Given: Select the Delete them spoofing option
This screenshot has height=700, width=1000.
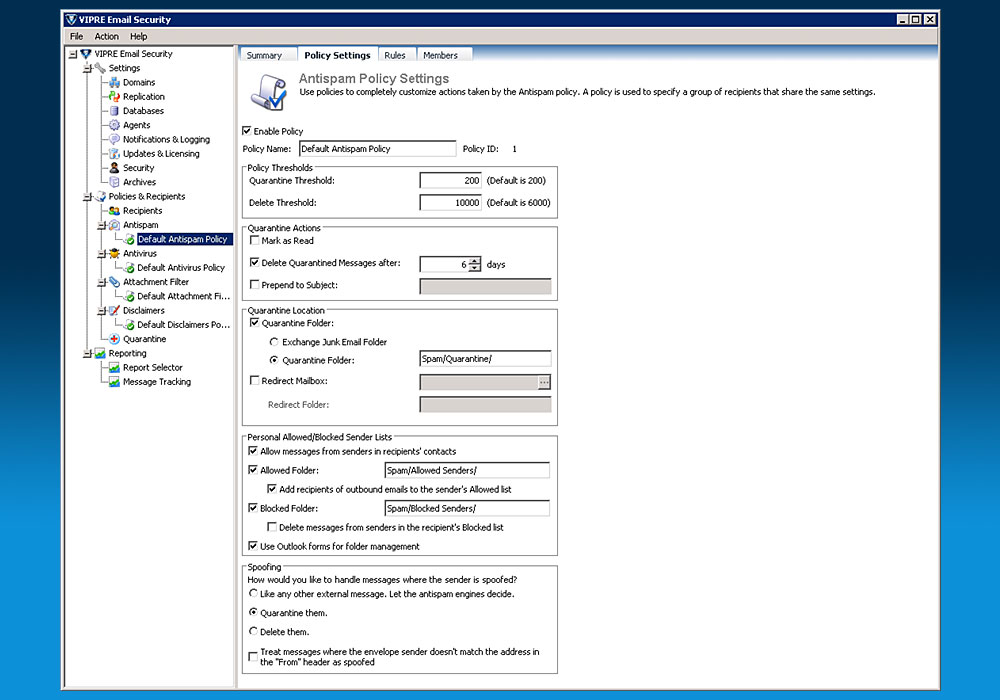Looking at the screenshot, I should click(x=253, y=631).
